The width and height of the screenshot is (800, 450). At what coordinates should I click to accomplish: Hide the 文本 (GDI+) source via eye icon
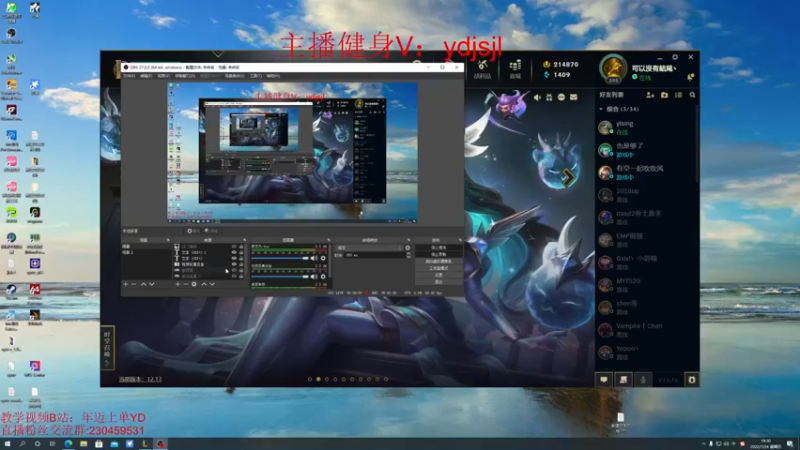[234, 258]
